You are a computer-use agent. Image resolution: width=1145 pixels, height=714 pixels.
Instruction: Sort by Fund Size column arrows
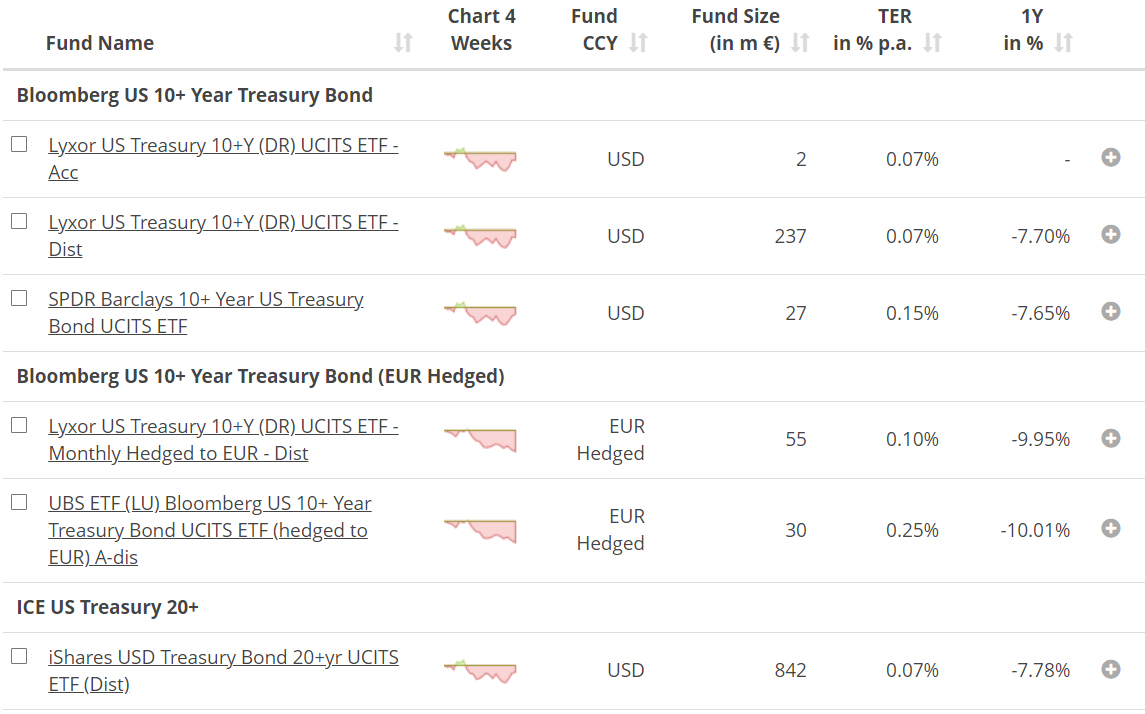pyautogui.click(x=800, y=43)
